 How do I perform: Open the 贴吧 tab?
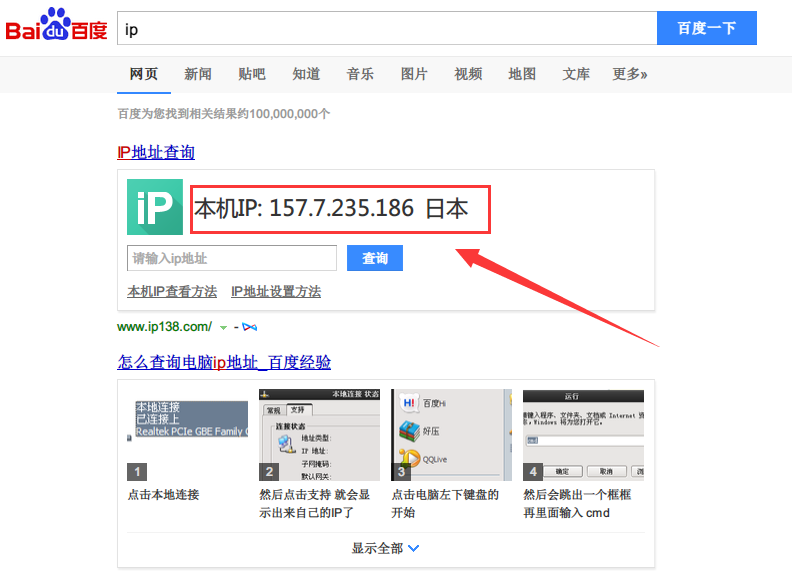pyautogui.click(x=252, y=74)
